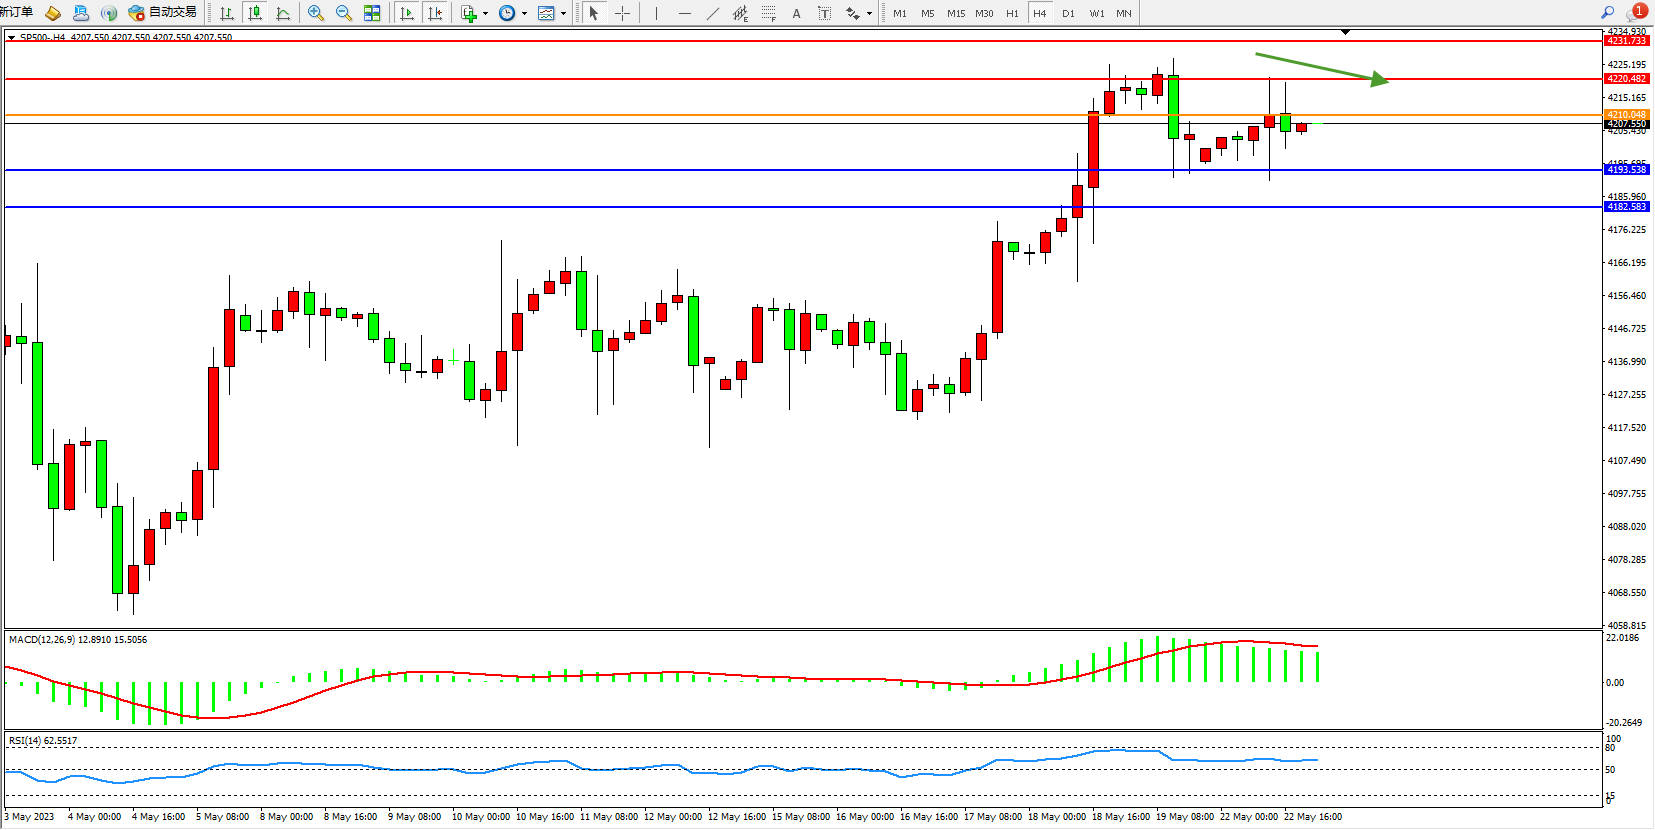Zoom in on the chart
Viewport: 1655px width, 830px height.
tap(316, 13)
